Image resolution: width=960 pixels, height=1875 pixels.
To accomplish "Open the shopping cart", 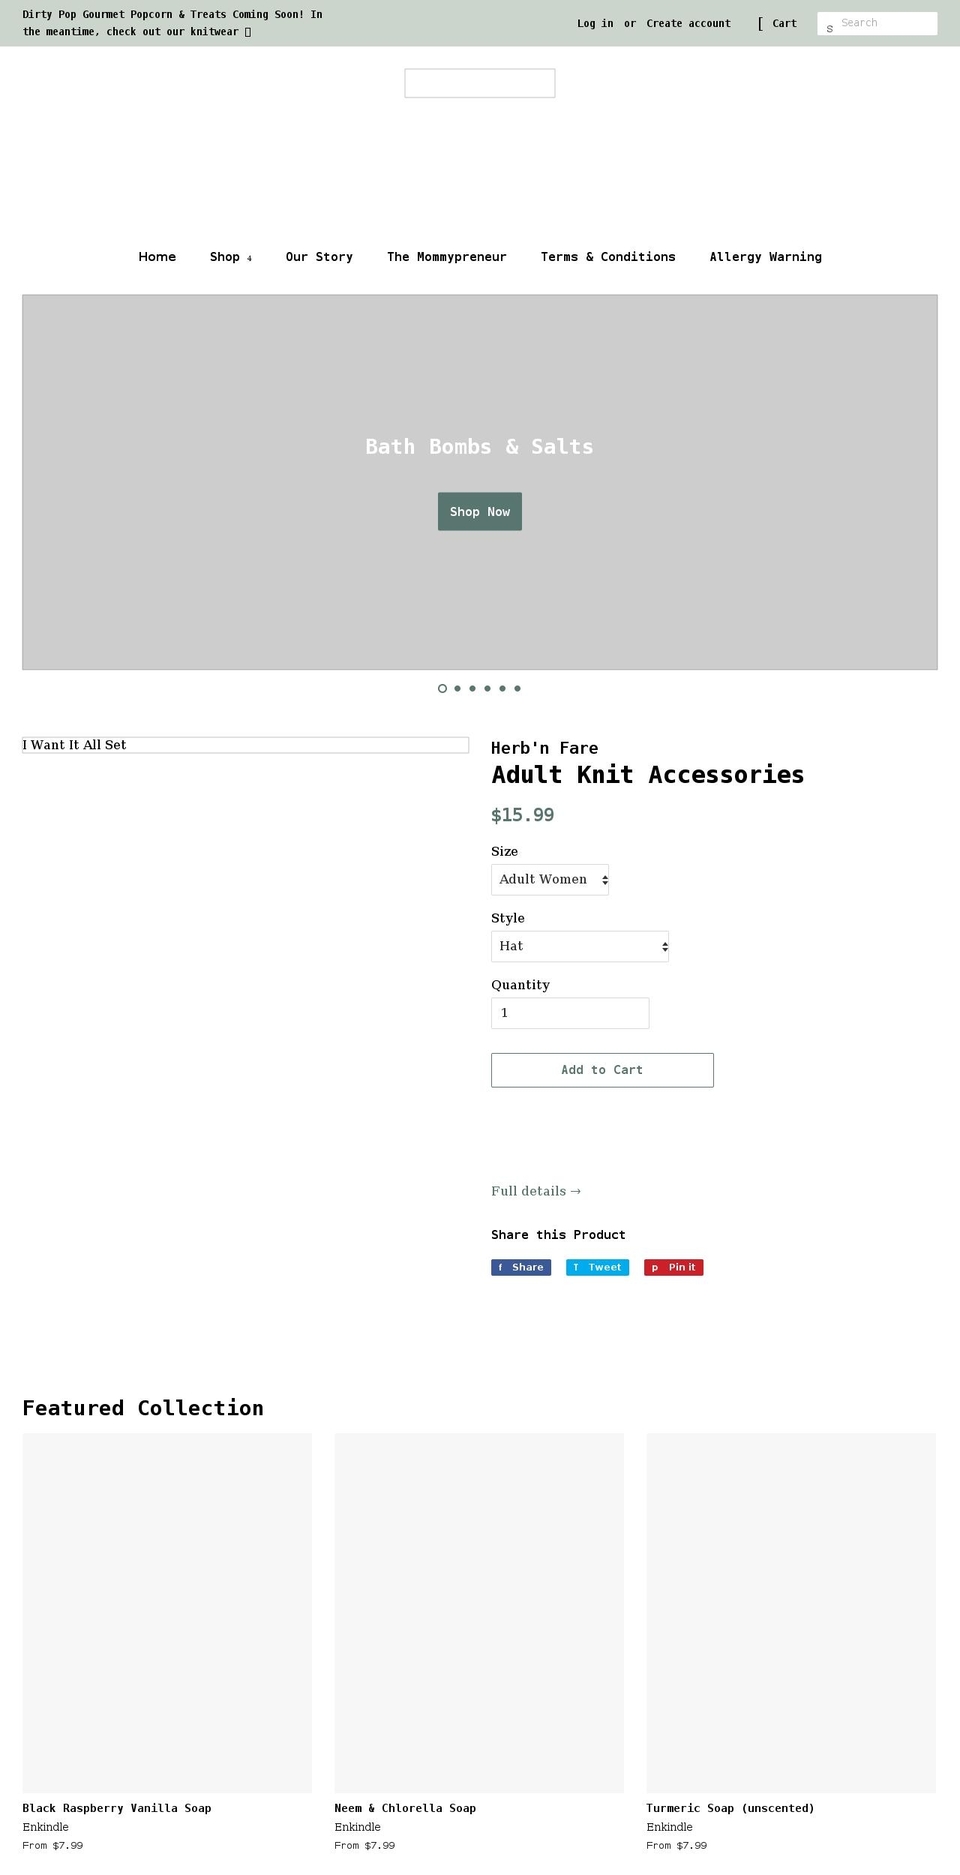I will coord(783,23).
